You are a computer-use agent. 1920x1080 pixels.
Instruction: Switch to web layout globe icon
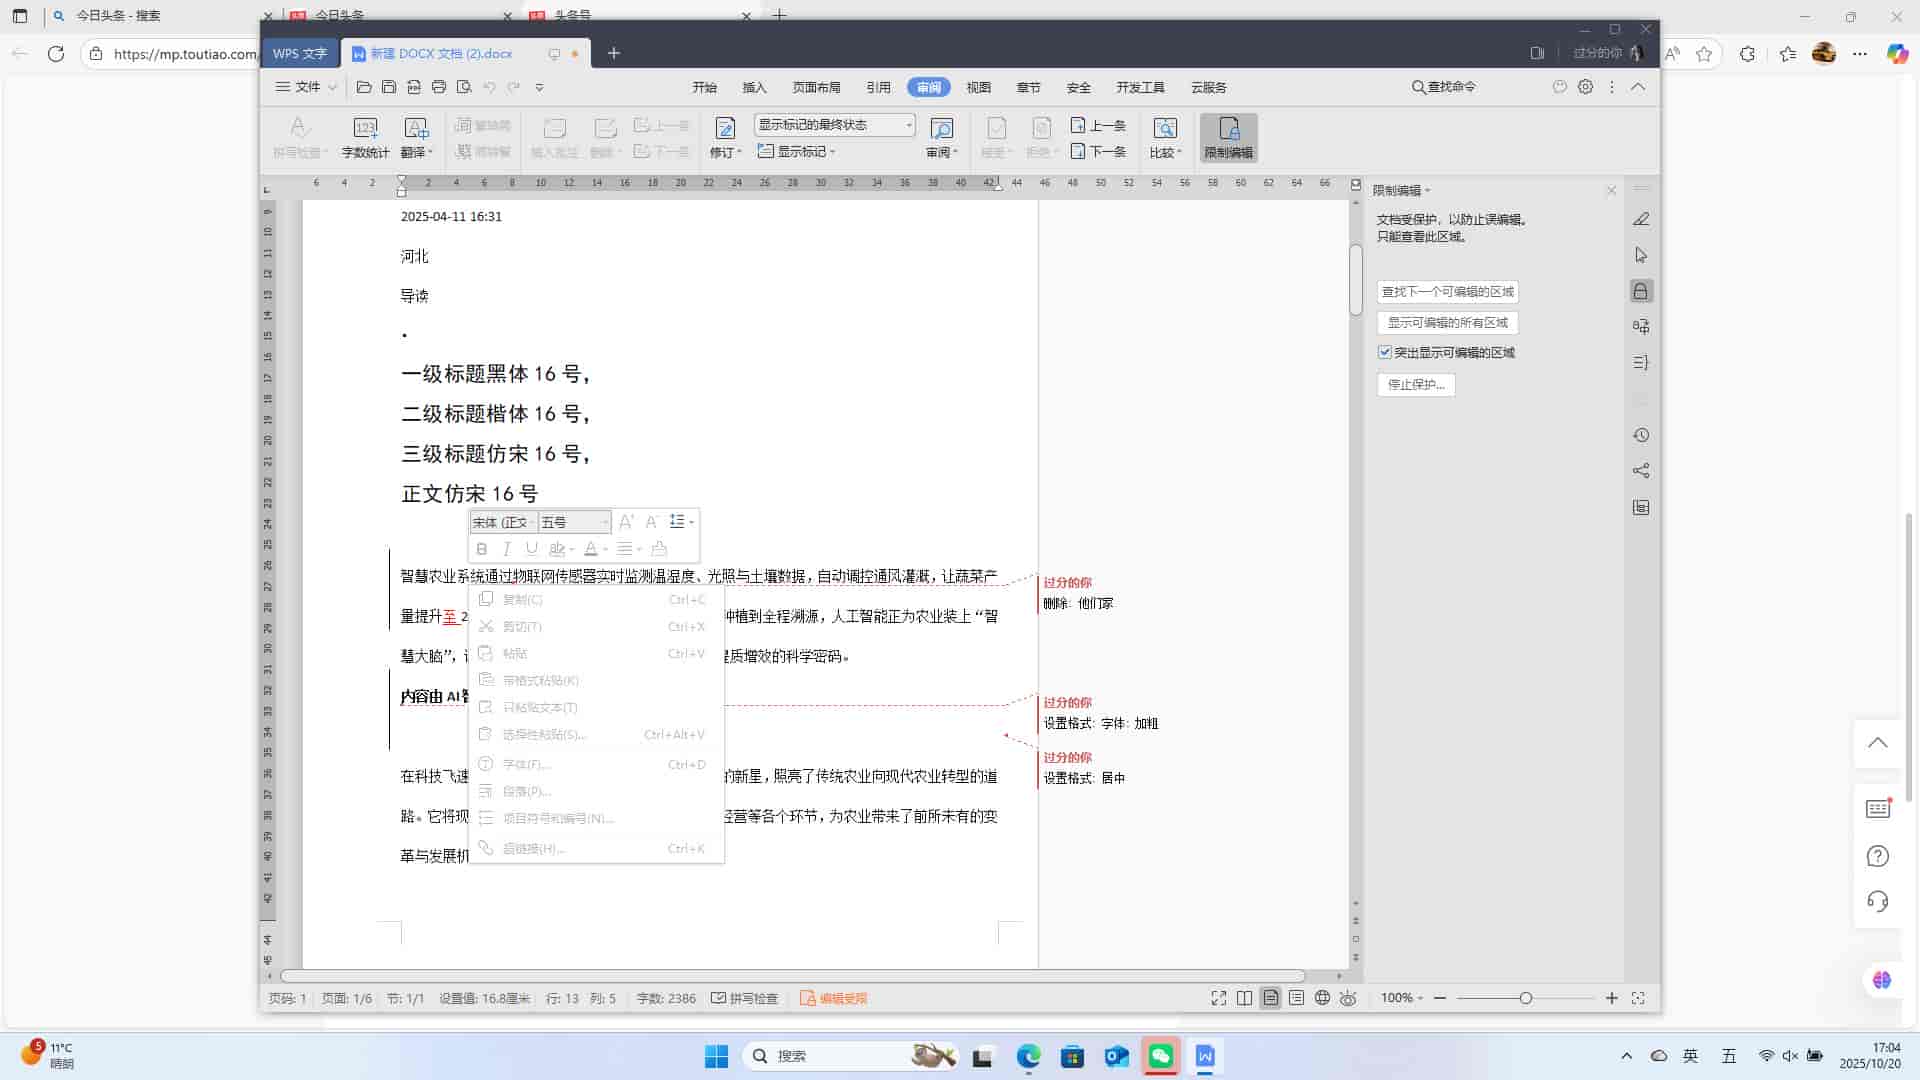[1322, 998]
